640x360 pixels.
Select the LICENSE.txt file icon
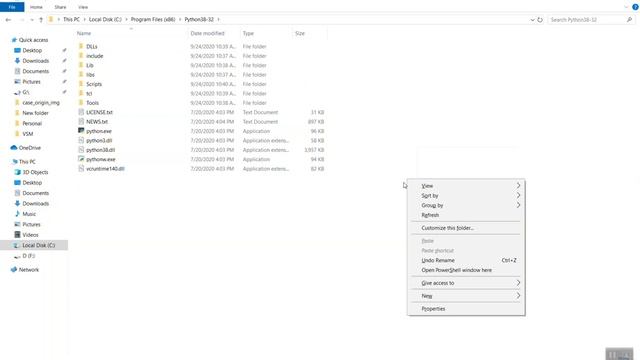pos(81,112)
